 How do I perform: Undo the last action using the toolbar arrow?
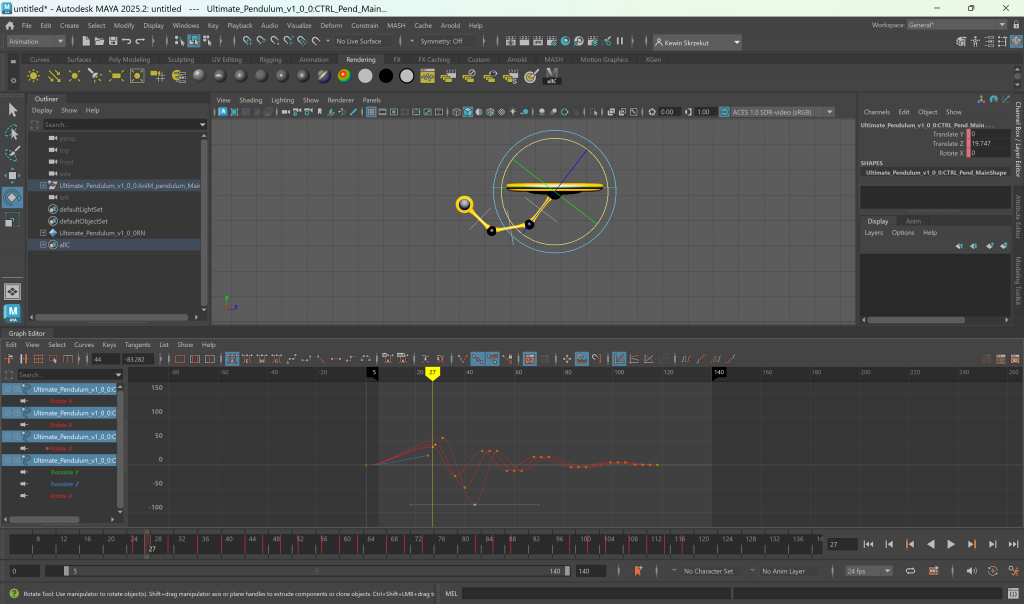[x=126, y=41]
